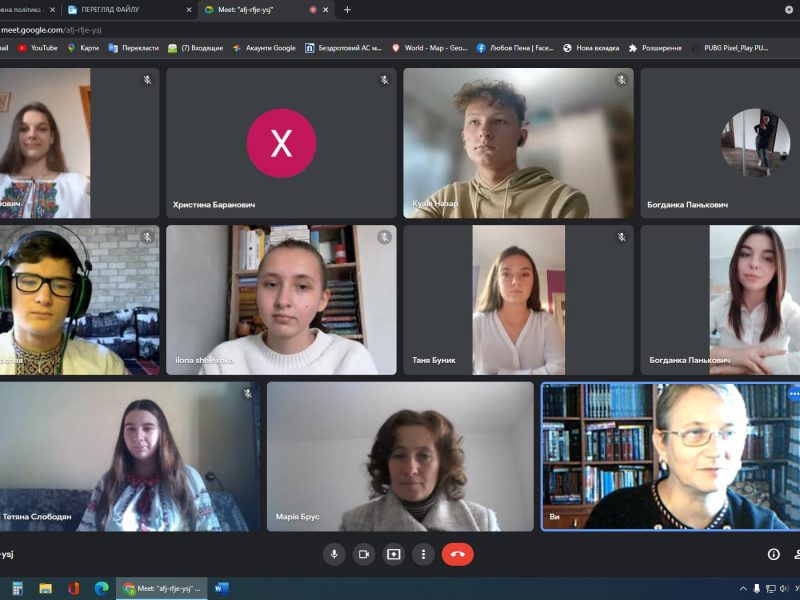The width and height of the screenshot is (800, 600).
Task: Click the present screen button
Action: (x=394, y=554)
